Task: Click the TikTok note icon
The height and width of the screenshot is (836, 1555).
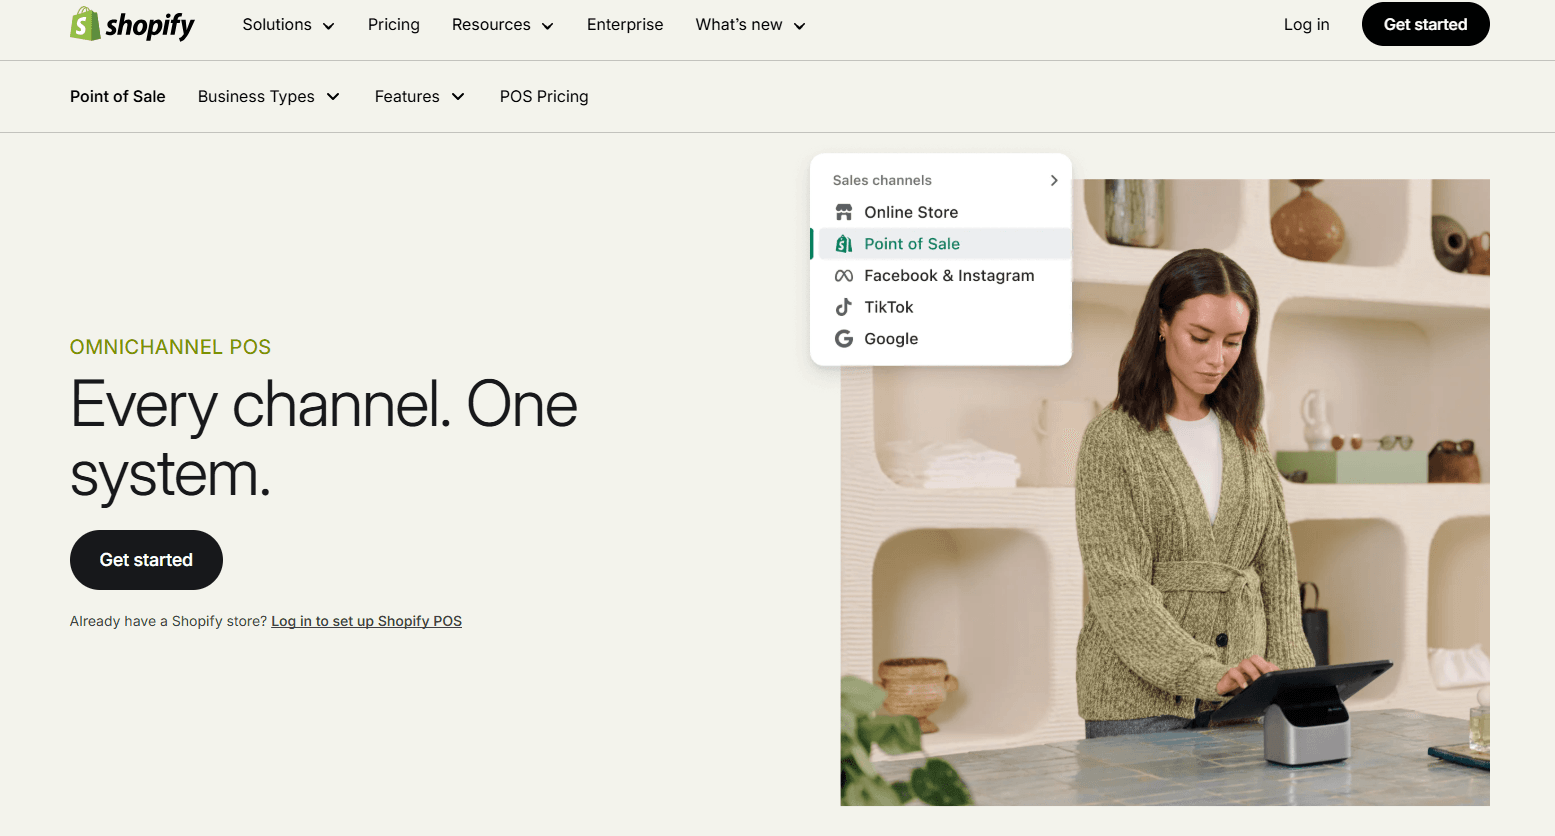Action: (844, 307)
